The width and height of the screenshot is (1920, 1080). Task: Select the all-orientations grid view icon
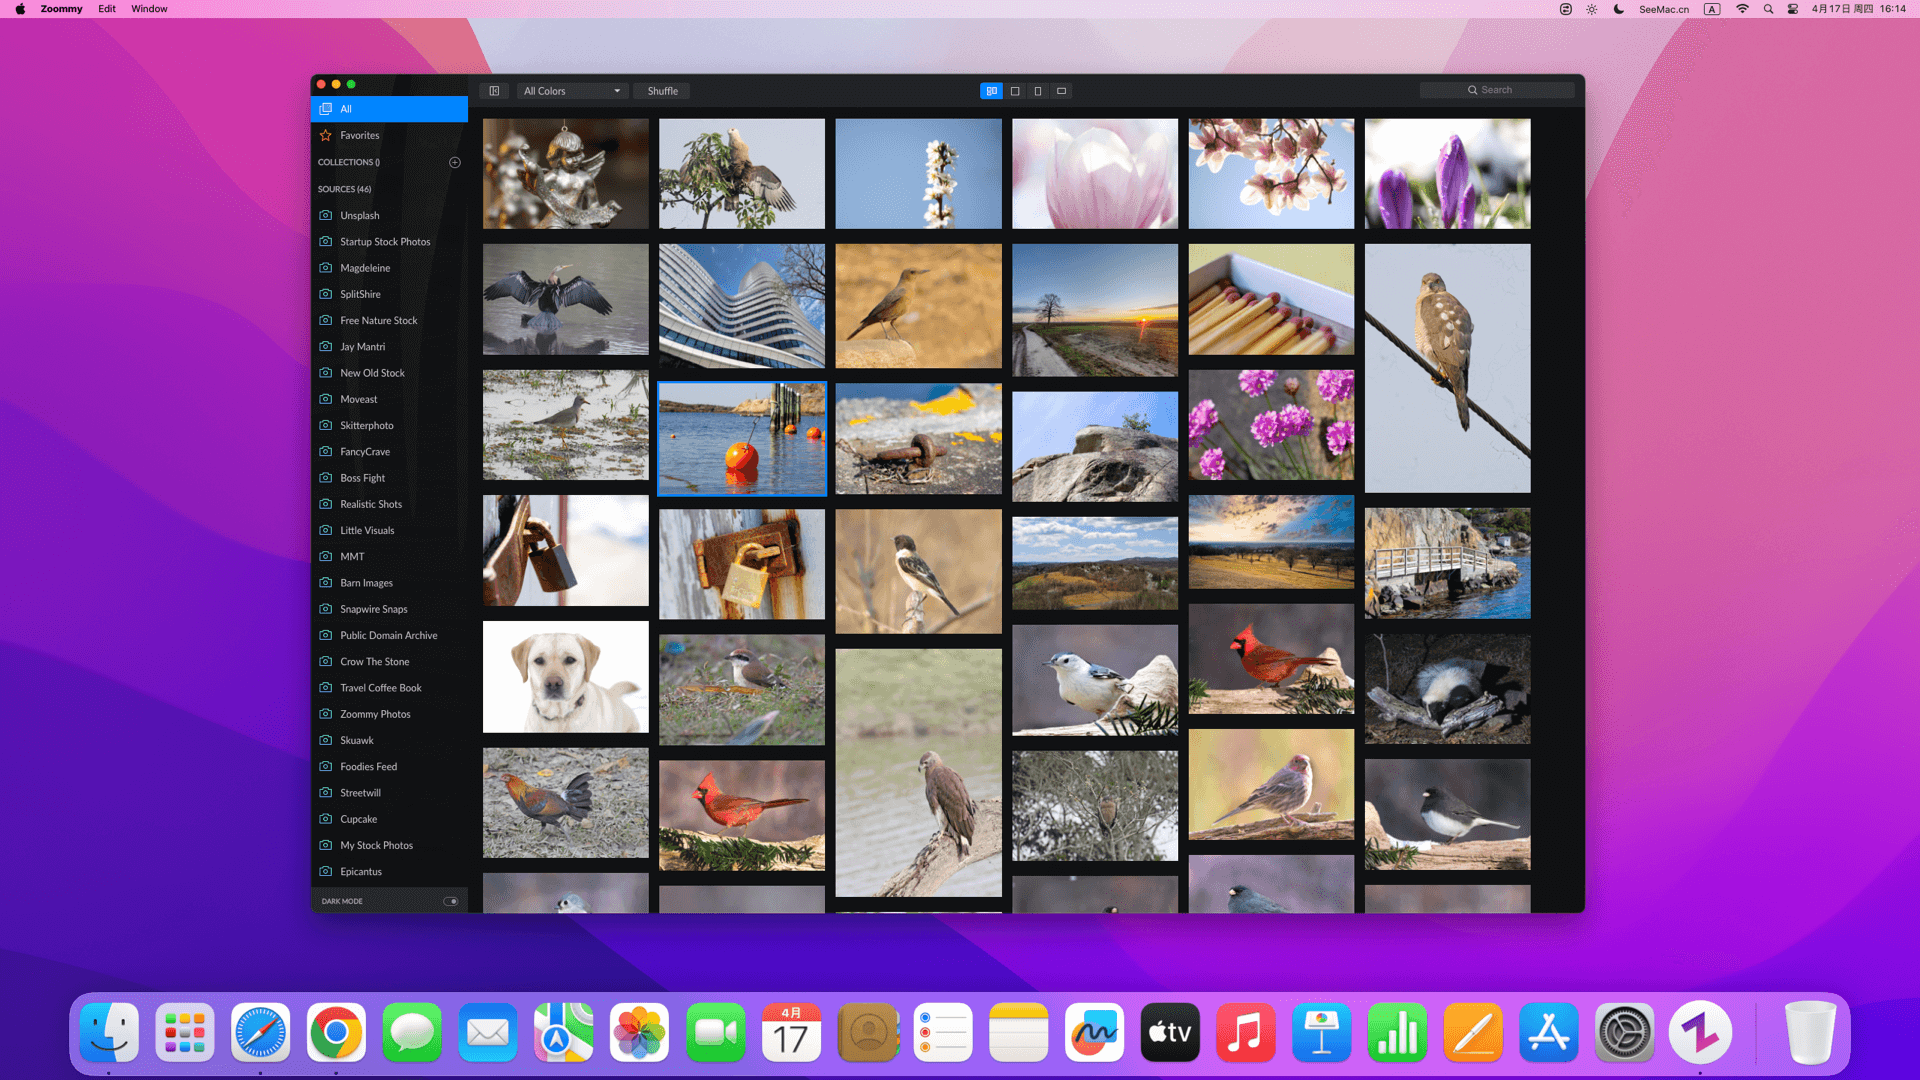991,91
